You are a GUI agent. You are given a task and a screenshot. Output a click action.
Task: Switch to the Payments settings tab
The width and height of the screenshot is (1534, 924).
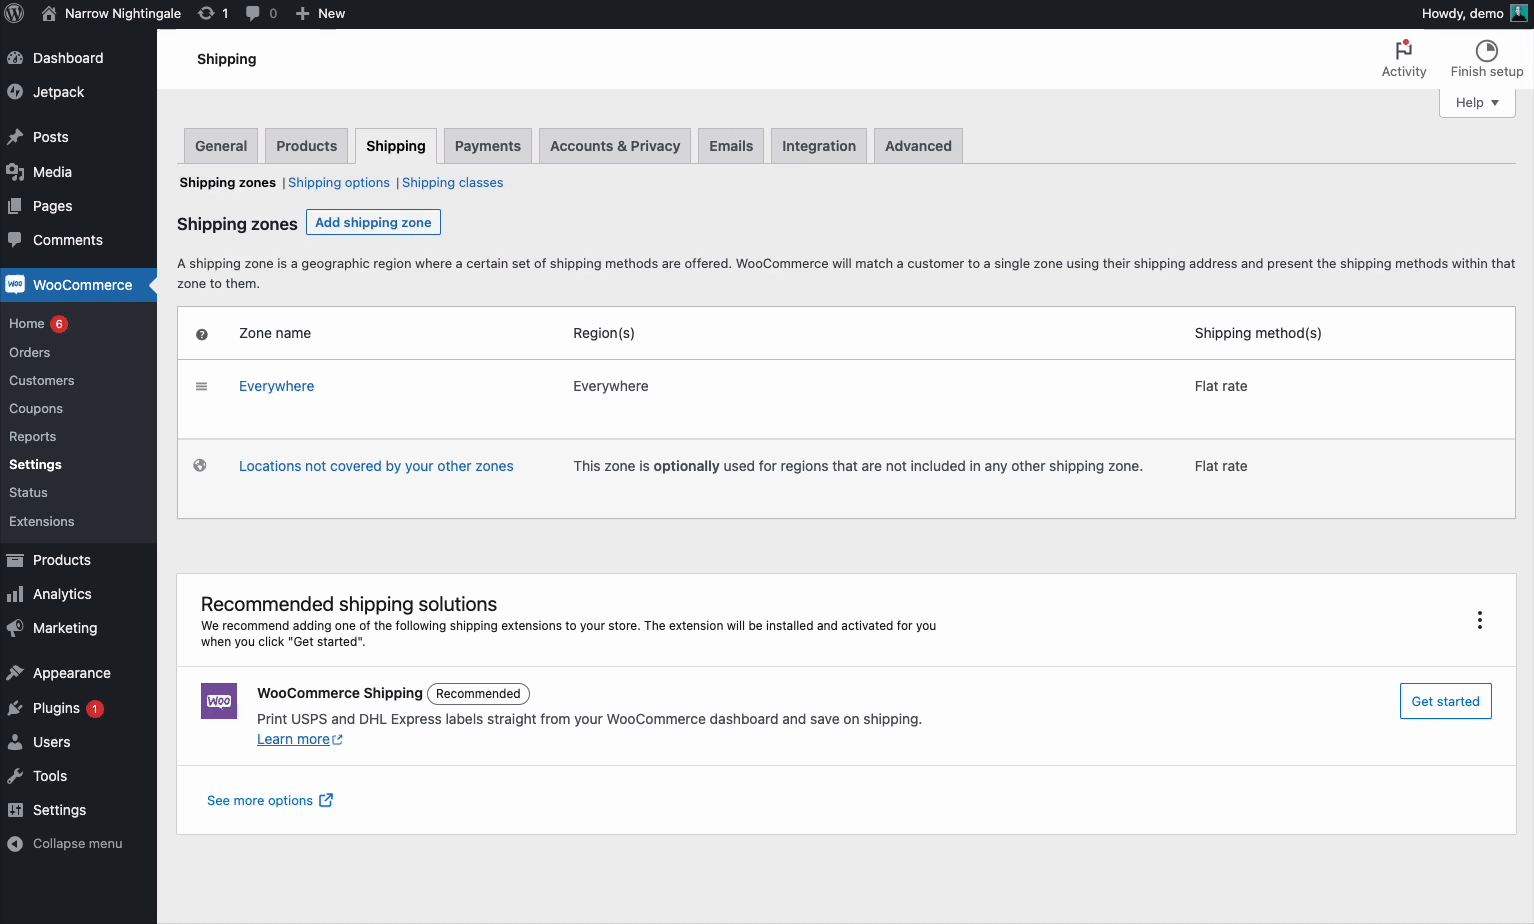(x=488, y=146)
